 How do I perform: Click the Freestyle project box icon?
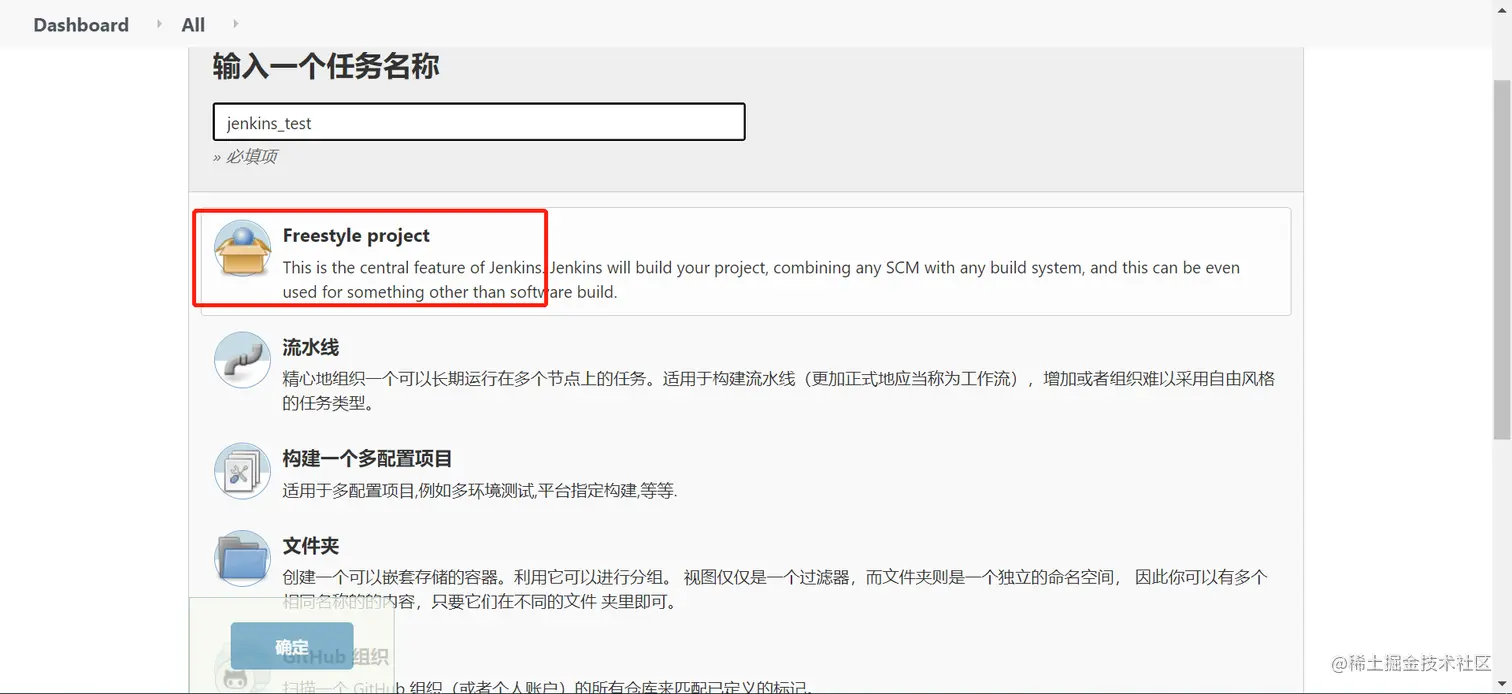click(242, 248)
